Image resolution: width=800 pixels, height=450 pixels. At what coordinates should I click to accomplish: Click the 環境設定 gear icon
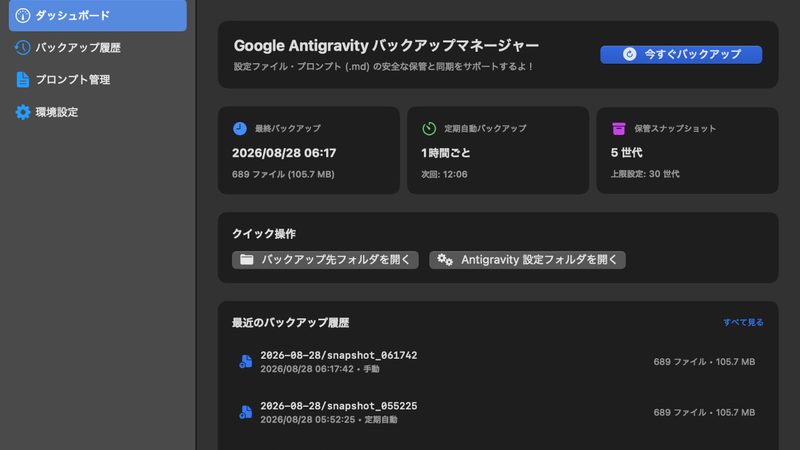coord(22,112)
